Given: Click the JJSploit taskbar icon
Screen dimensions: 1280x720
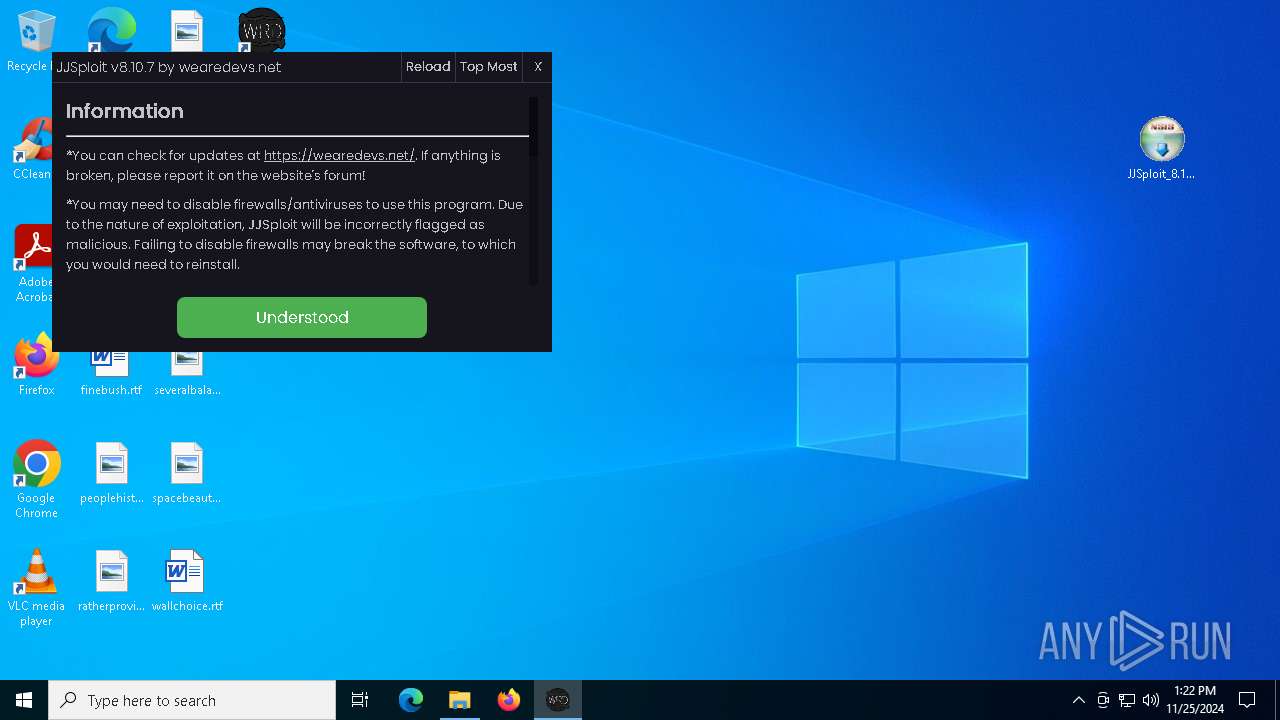Looking at the screenshot, I should click(x=558, y=700).
